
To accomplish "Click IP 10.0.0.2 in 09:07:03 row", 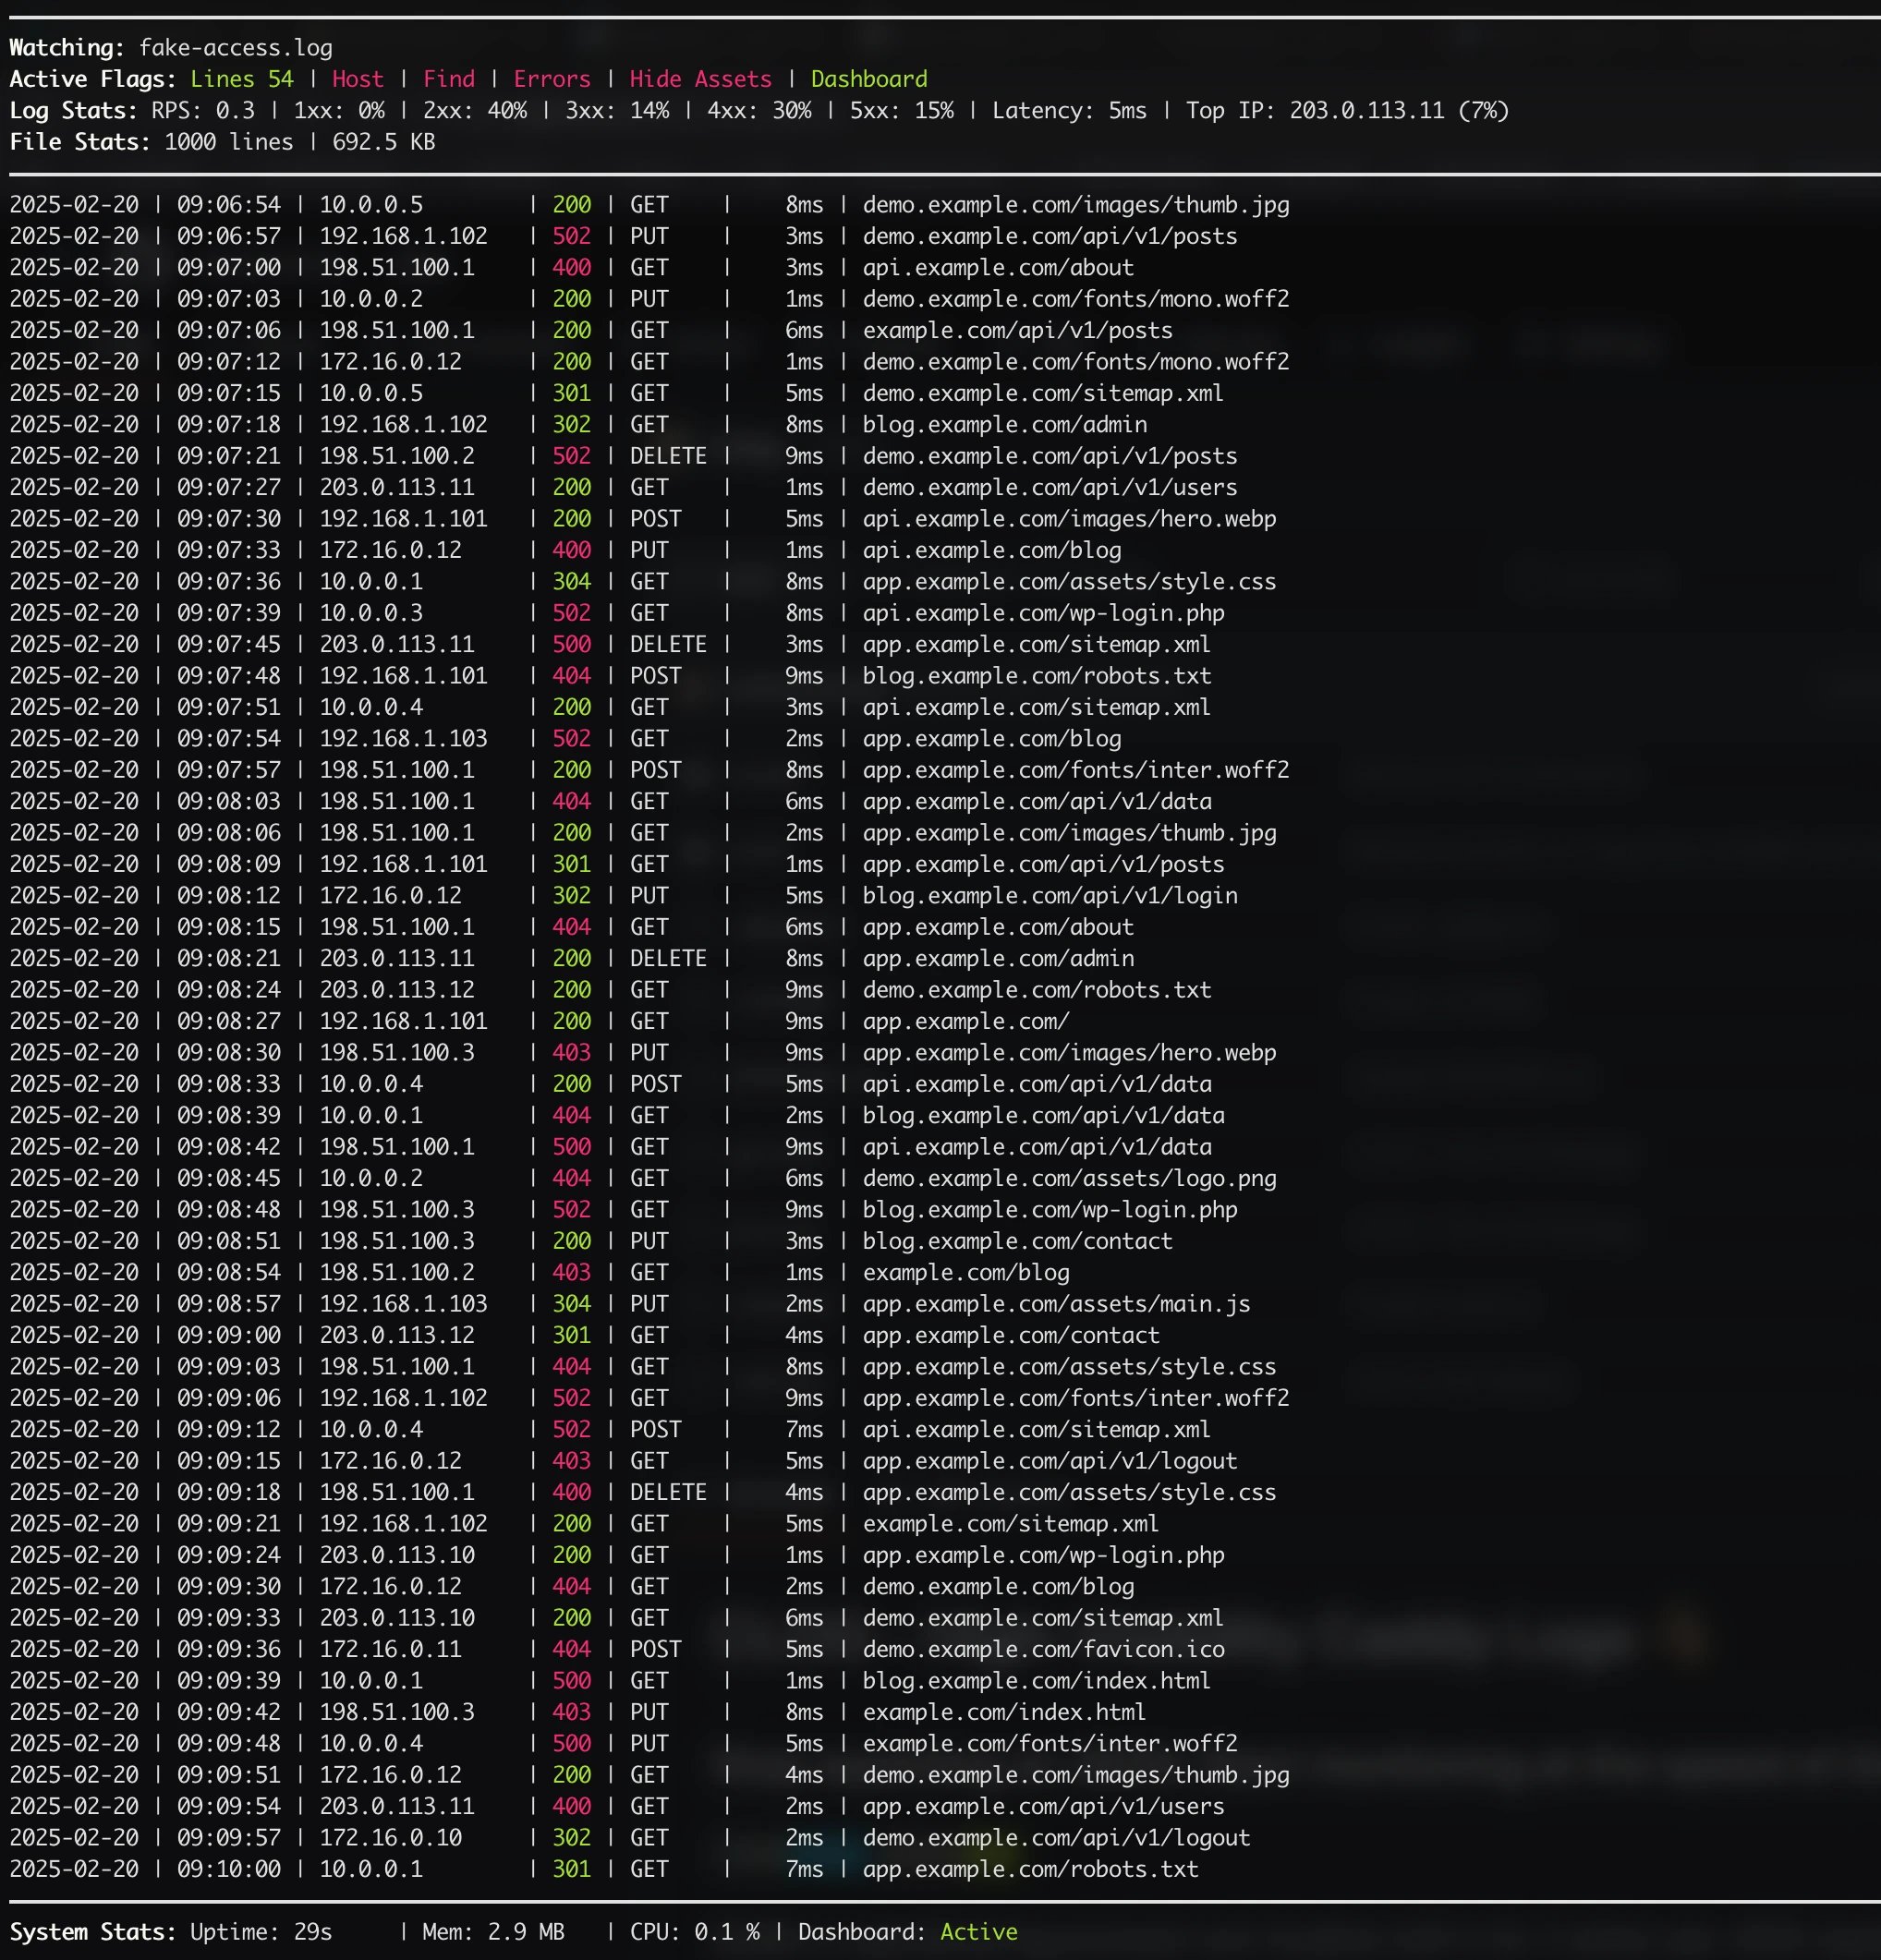I will point(371,299).
